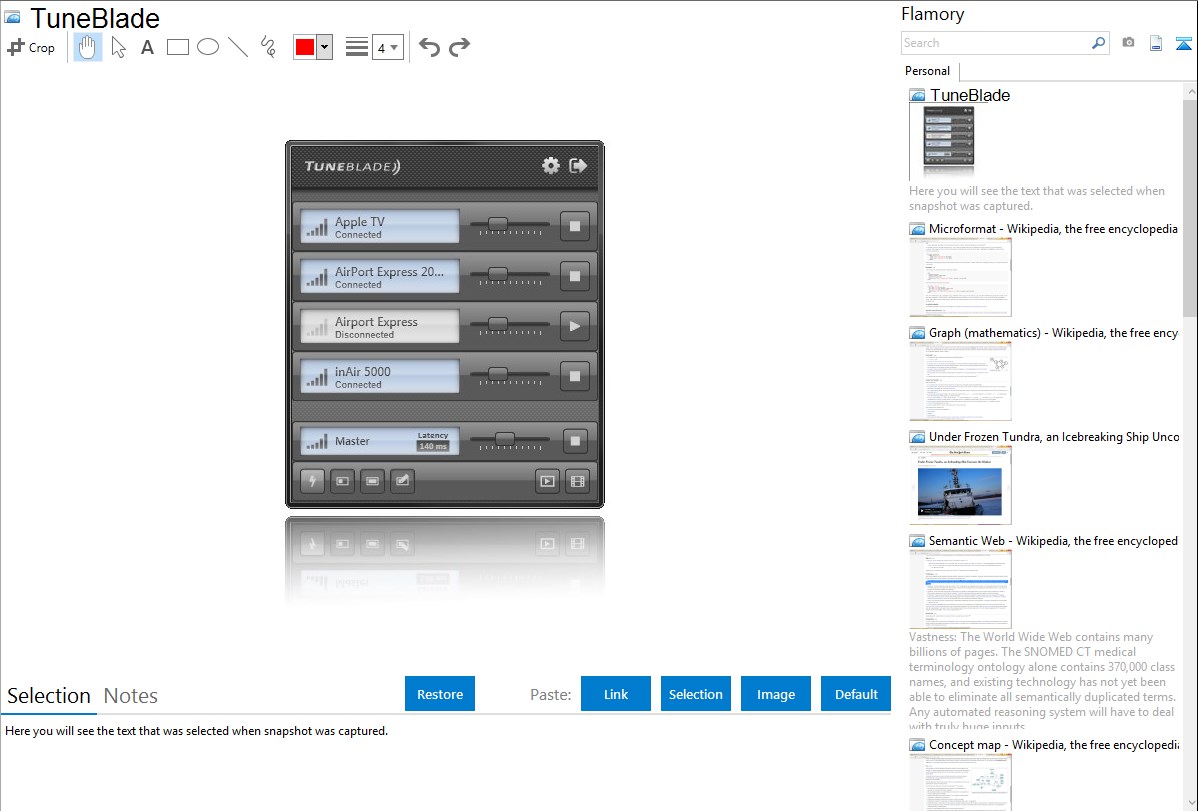
Task: Click the play-screen icon in TuneBlade footer
Action: (x=547, y=481)
